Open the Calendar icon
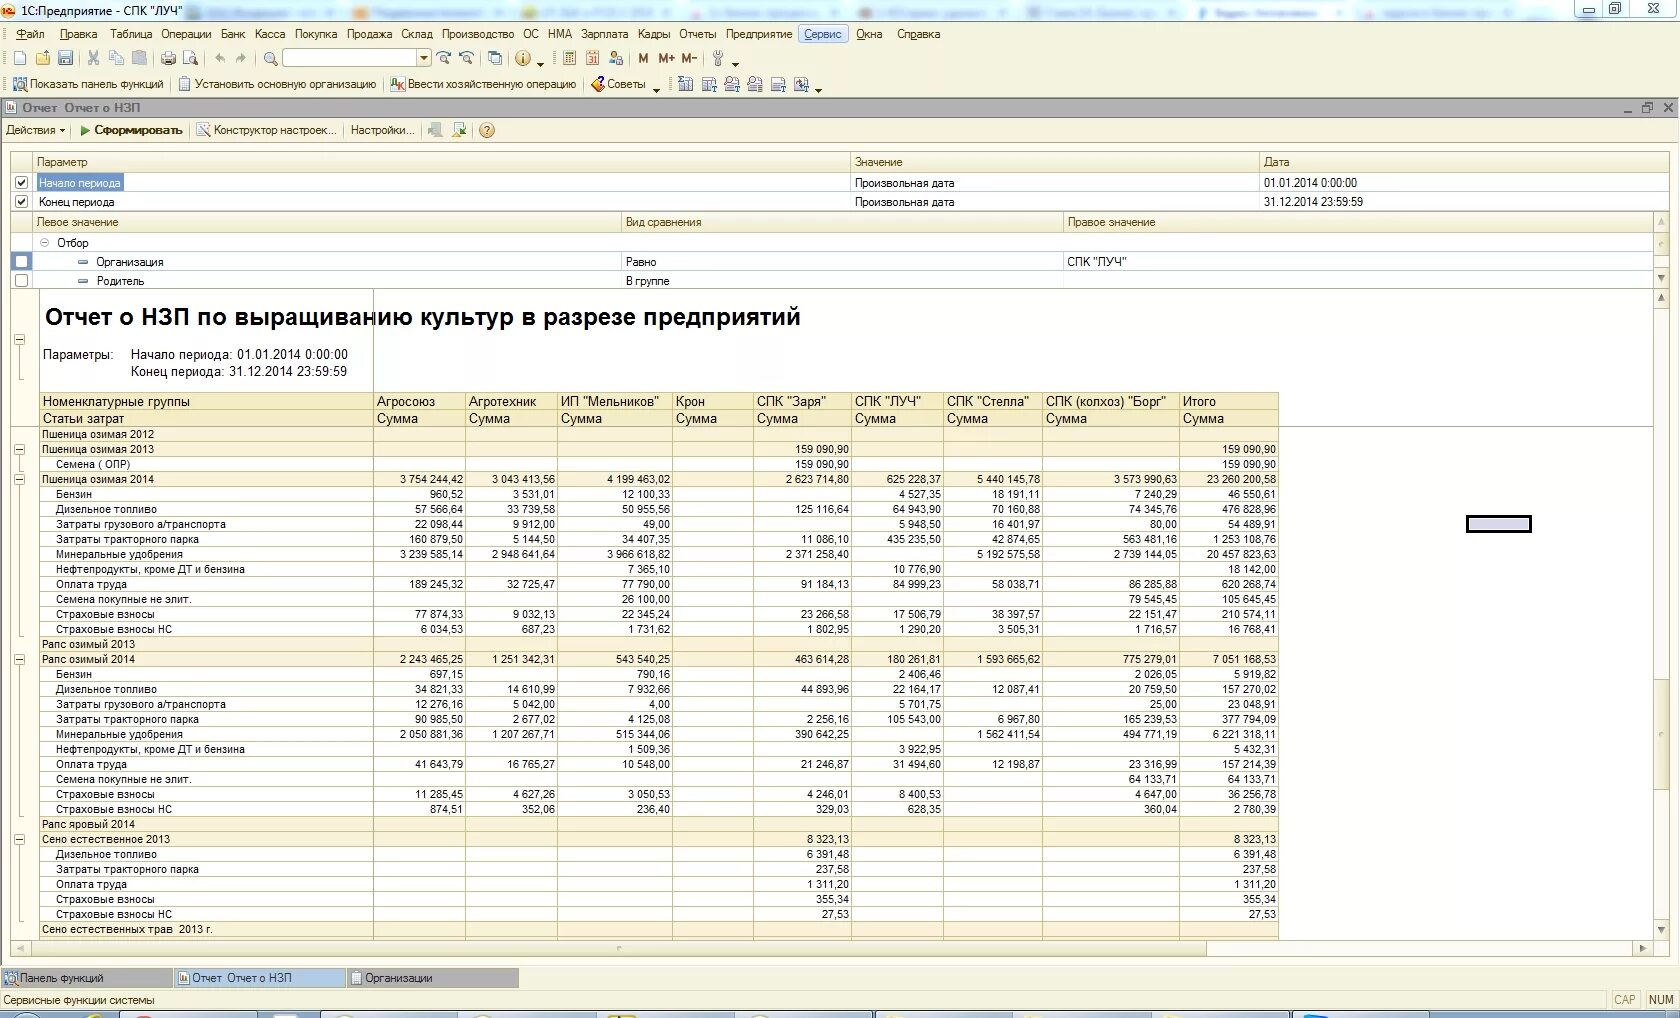This screenshot has width=1680, height=1018. (592, 59)
